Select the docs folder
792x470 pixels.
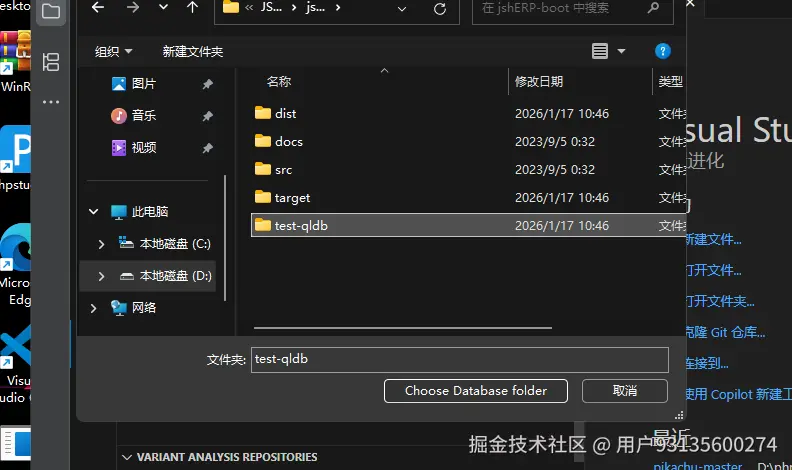pos(288,142)
